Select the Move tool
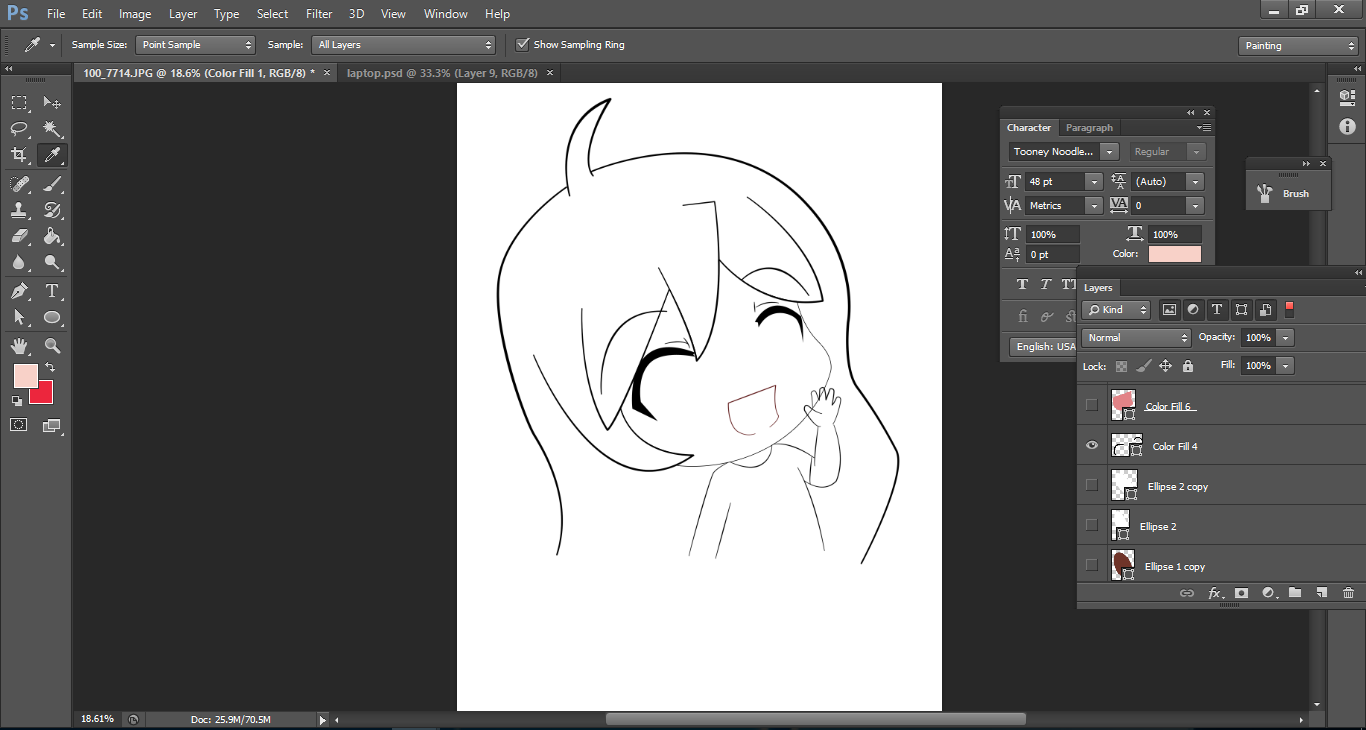 52,102
